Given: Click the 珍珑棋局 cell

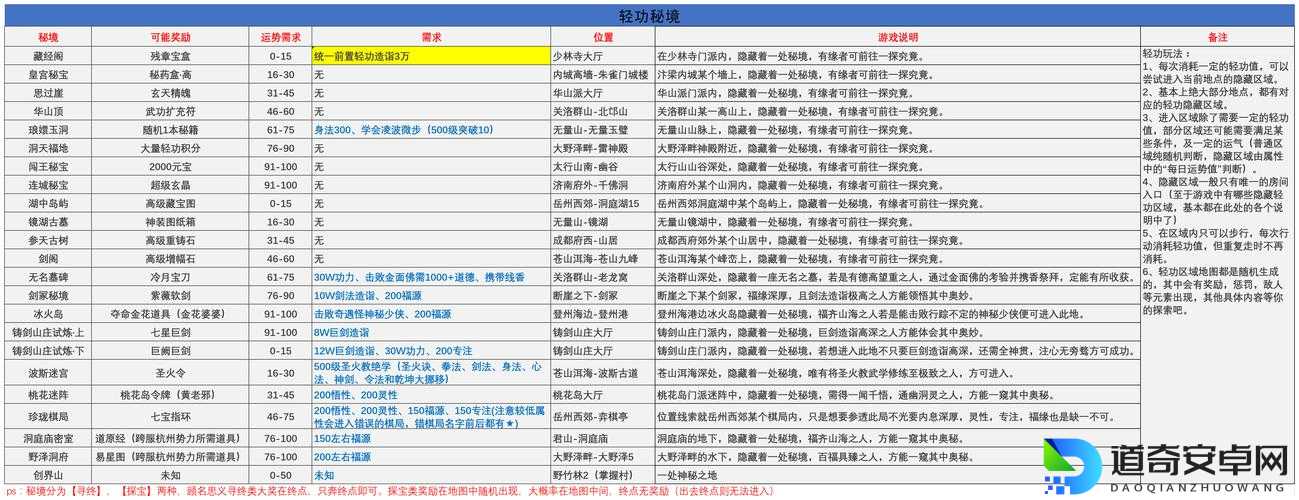Looking at the screenshot, I should (48, 415).
